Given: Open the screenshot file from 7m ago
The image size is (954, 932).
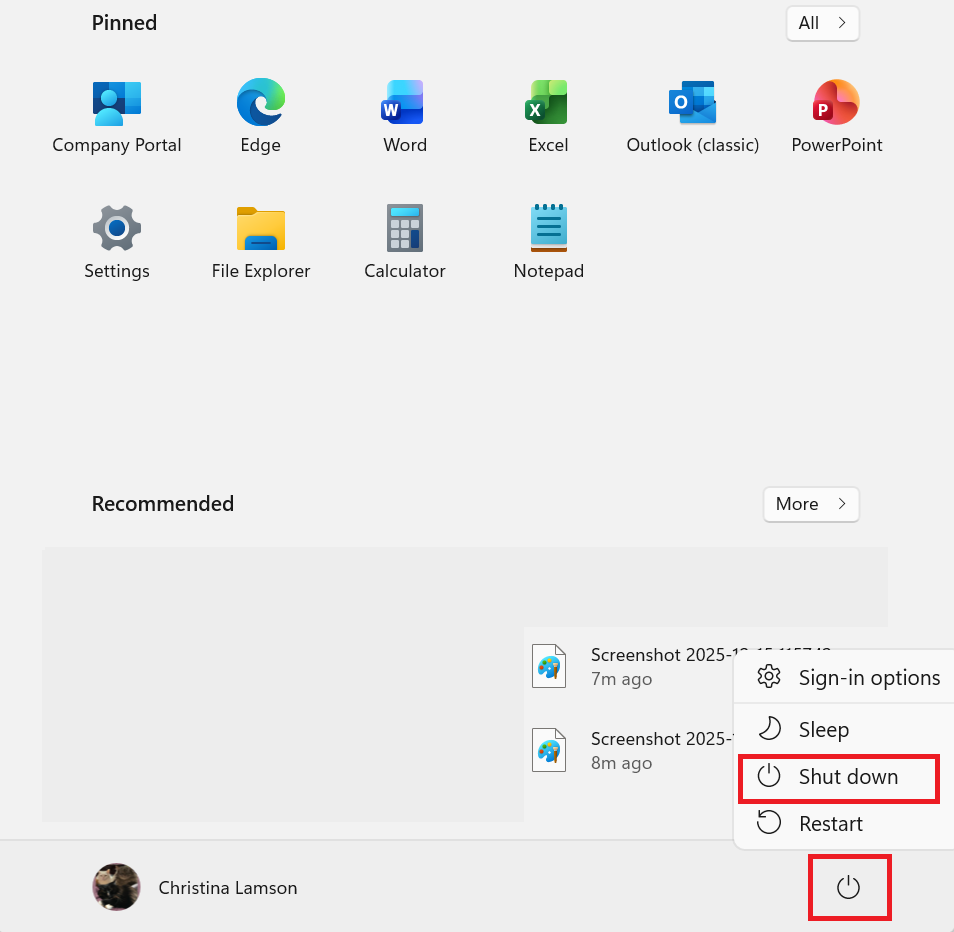Looking at the screenshot, I should point(630,666).
